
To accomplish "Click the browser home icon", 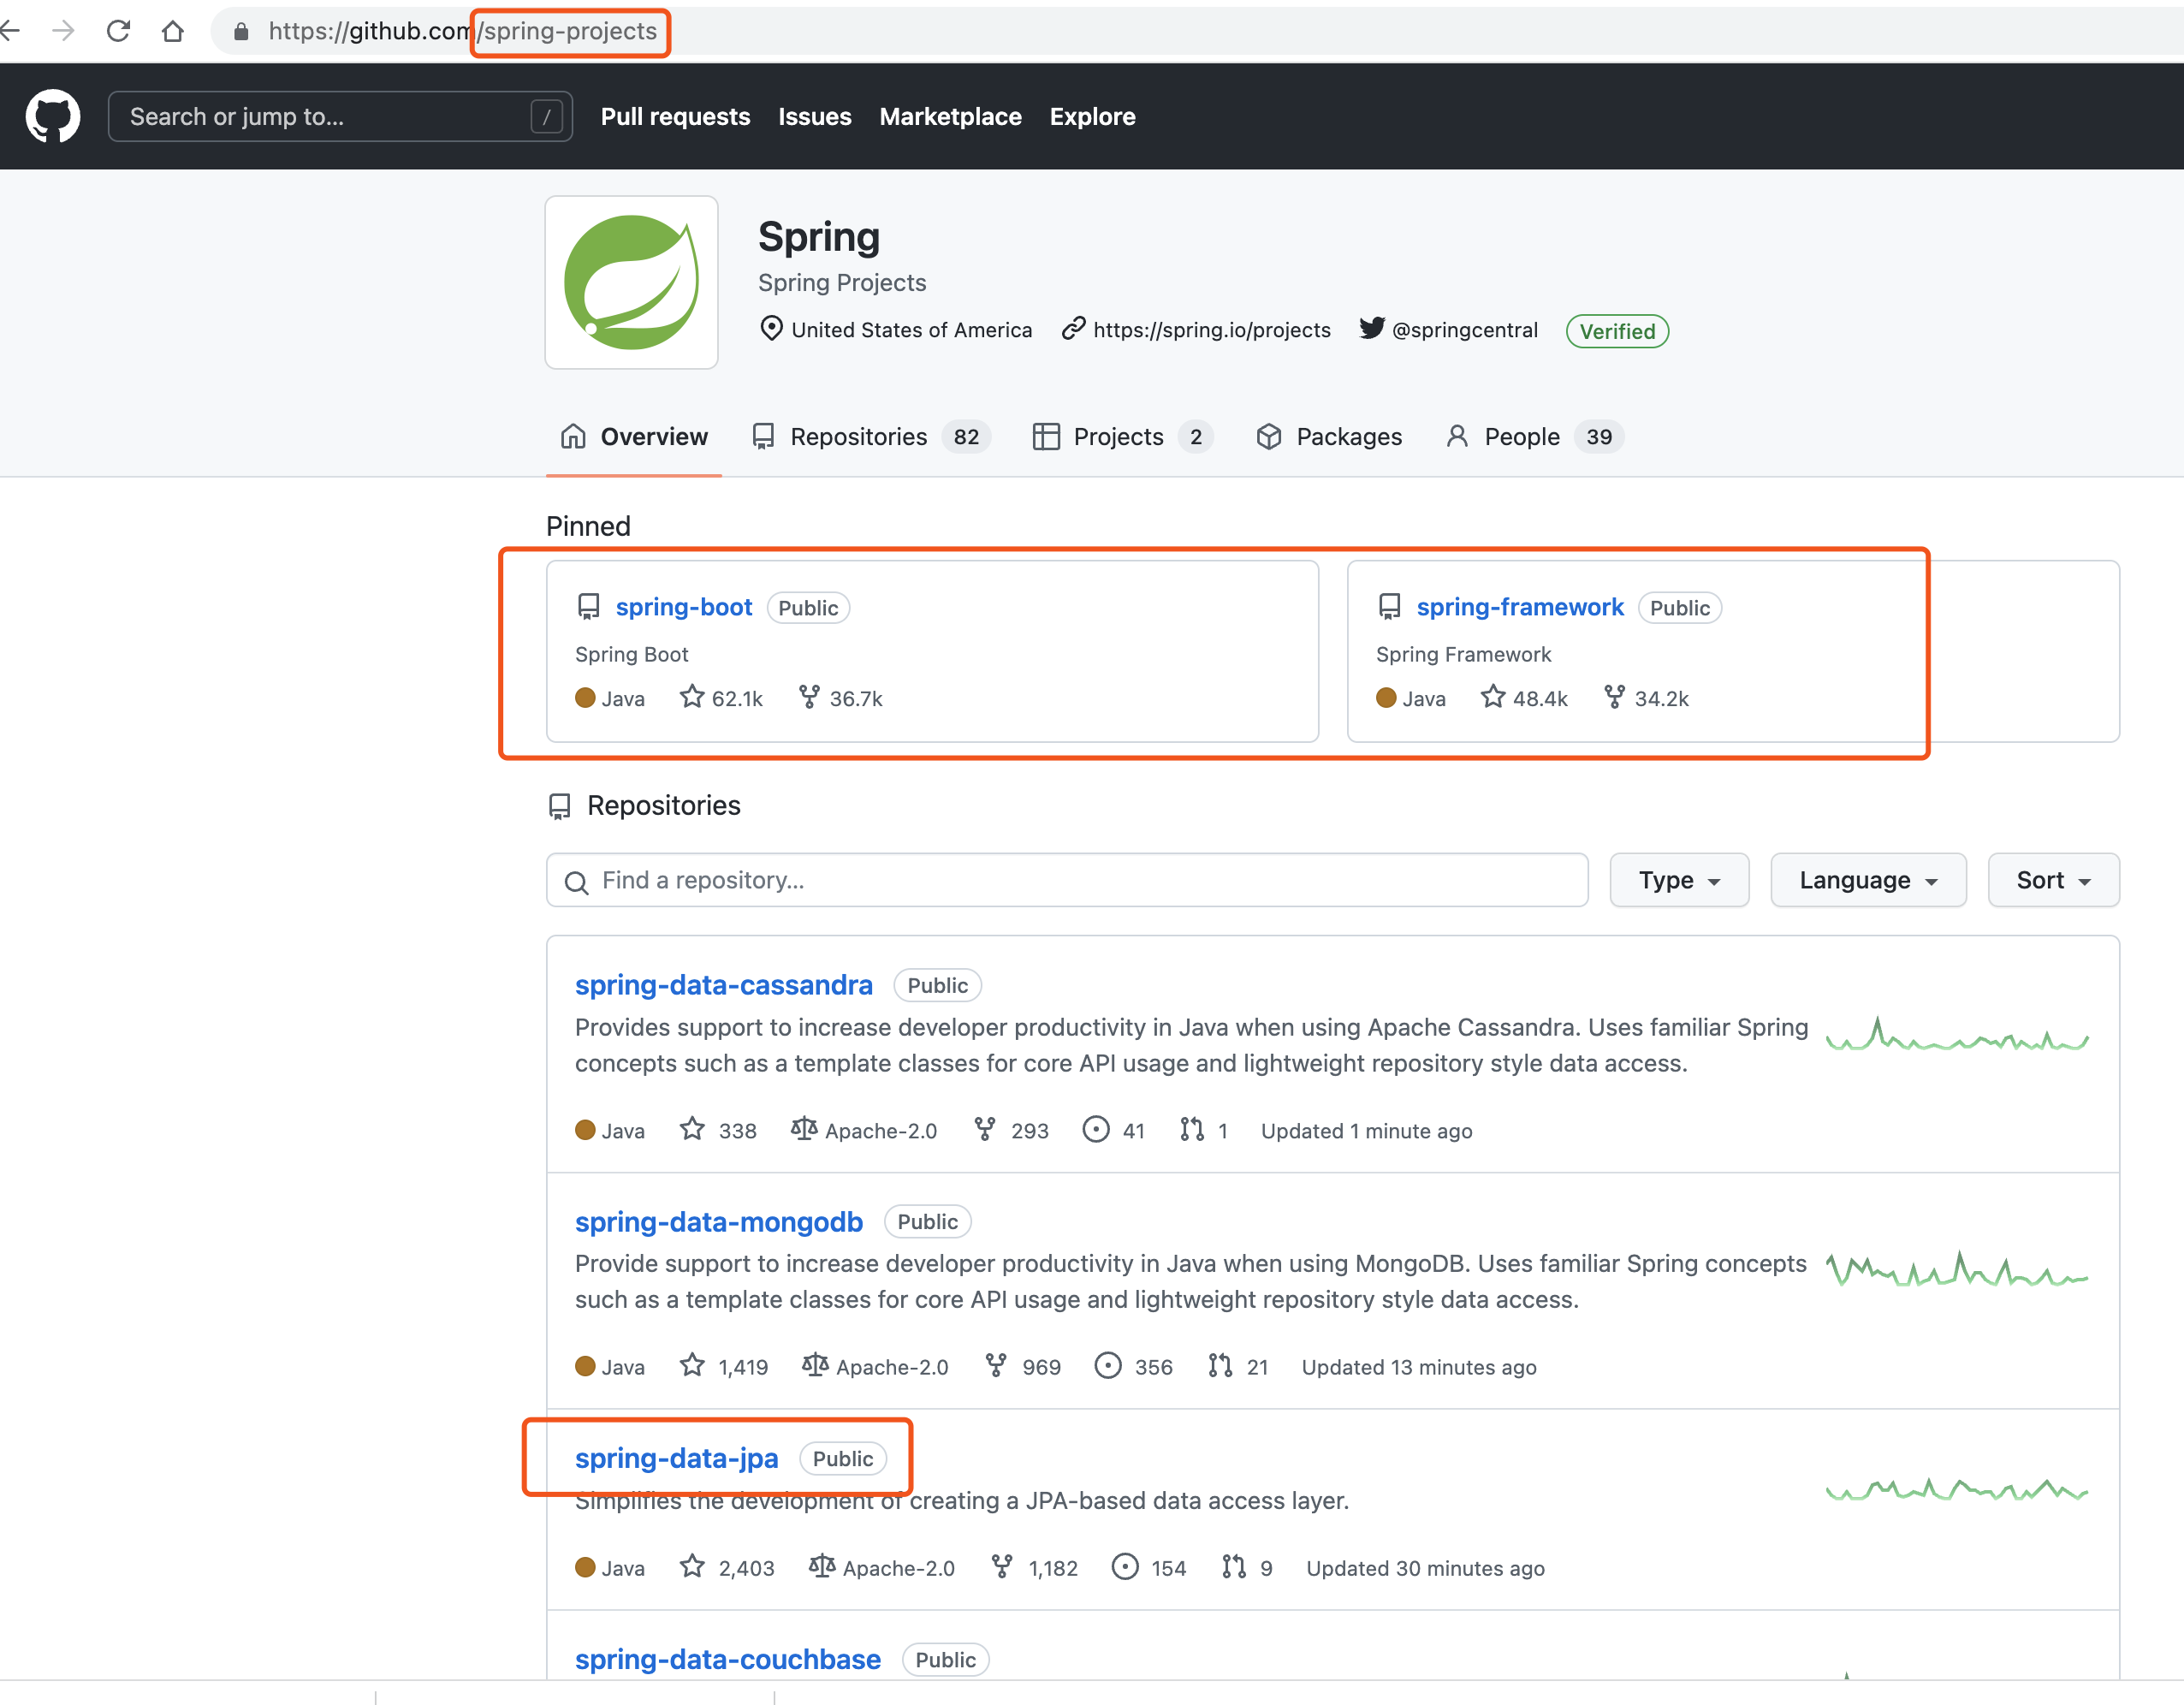I will tap(172, 31).
